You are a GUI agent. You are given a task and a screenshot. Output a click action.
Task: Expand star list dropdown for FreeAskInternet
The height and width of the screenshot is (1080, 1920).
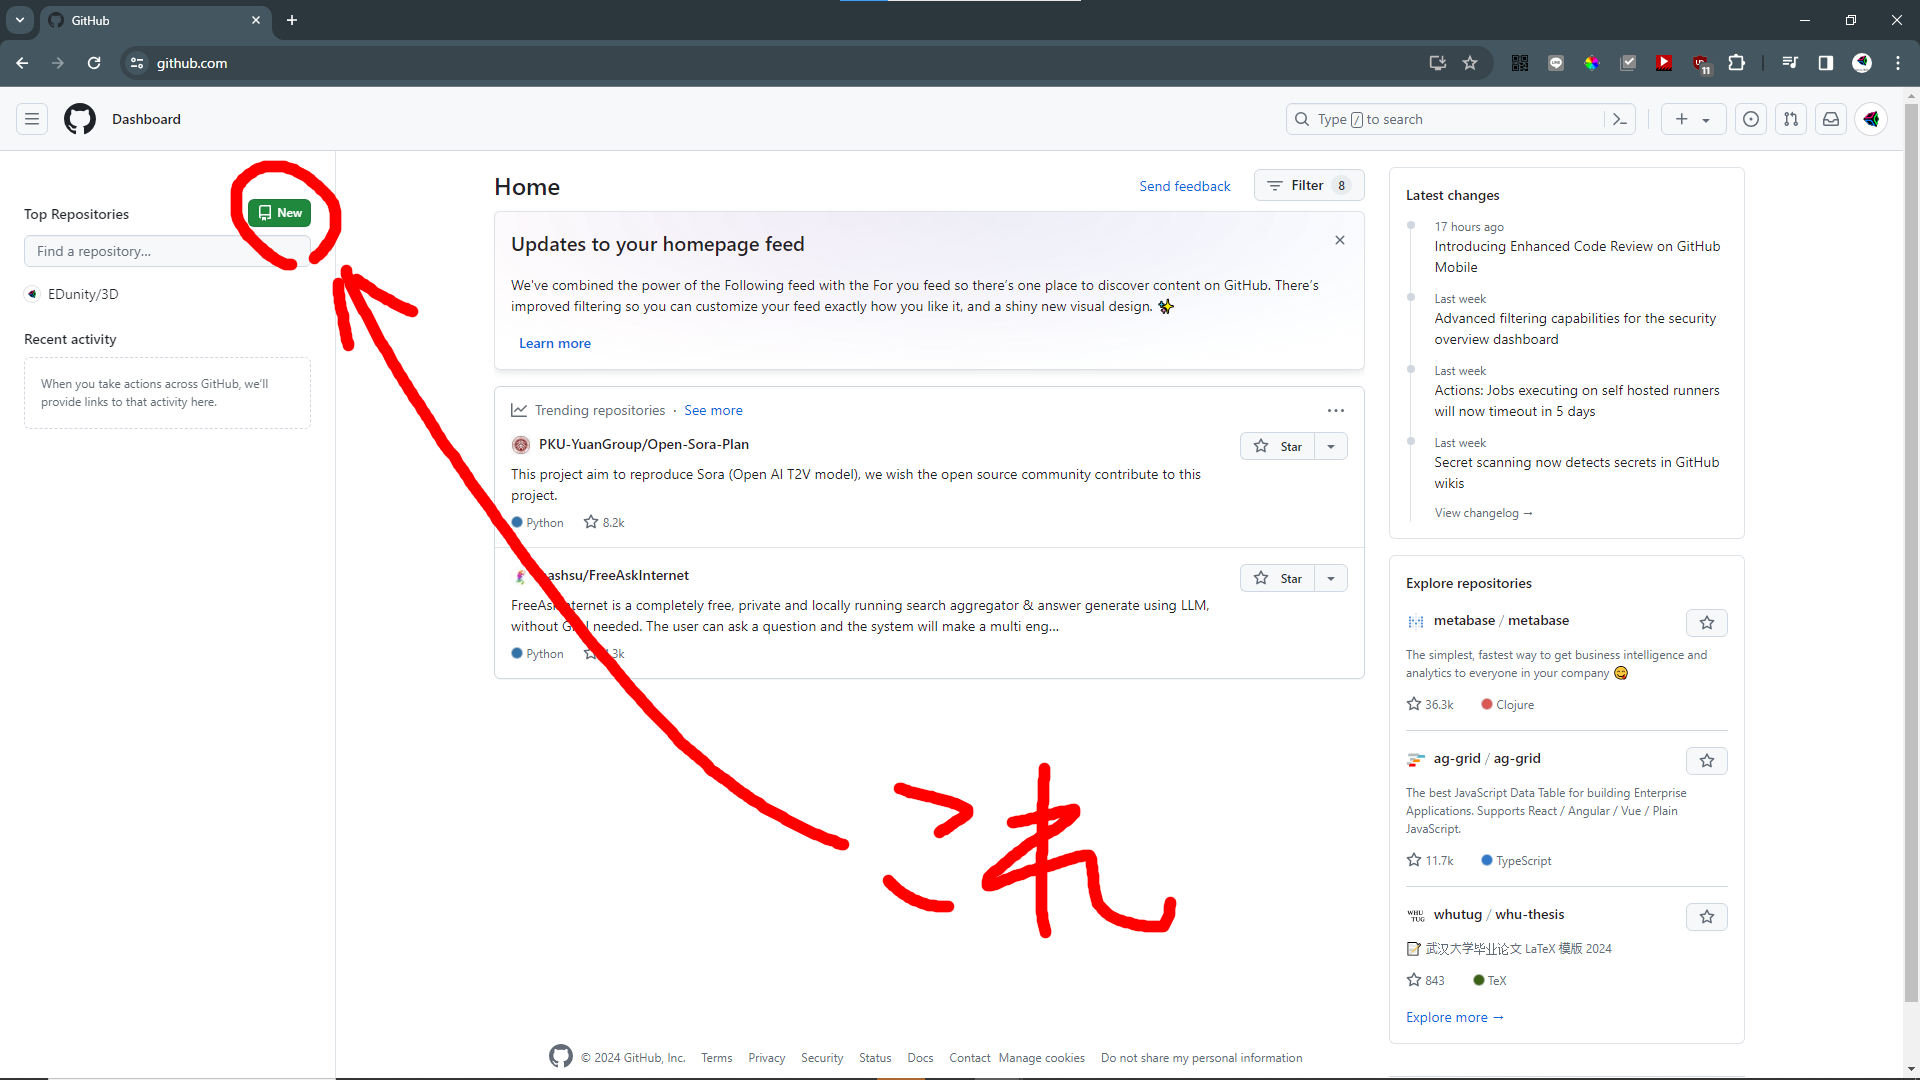click(1331, 578)
